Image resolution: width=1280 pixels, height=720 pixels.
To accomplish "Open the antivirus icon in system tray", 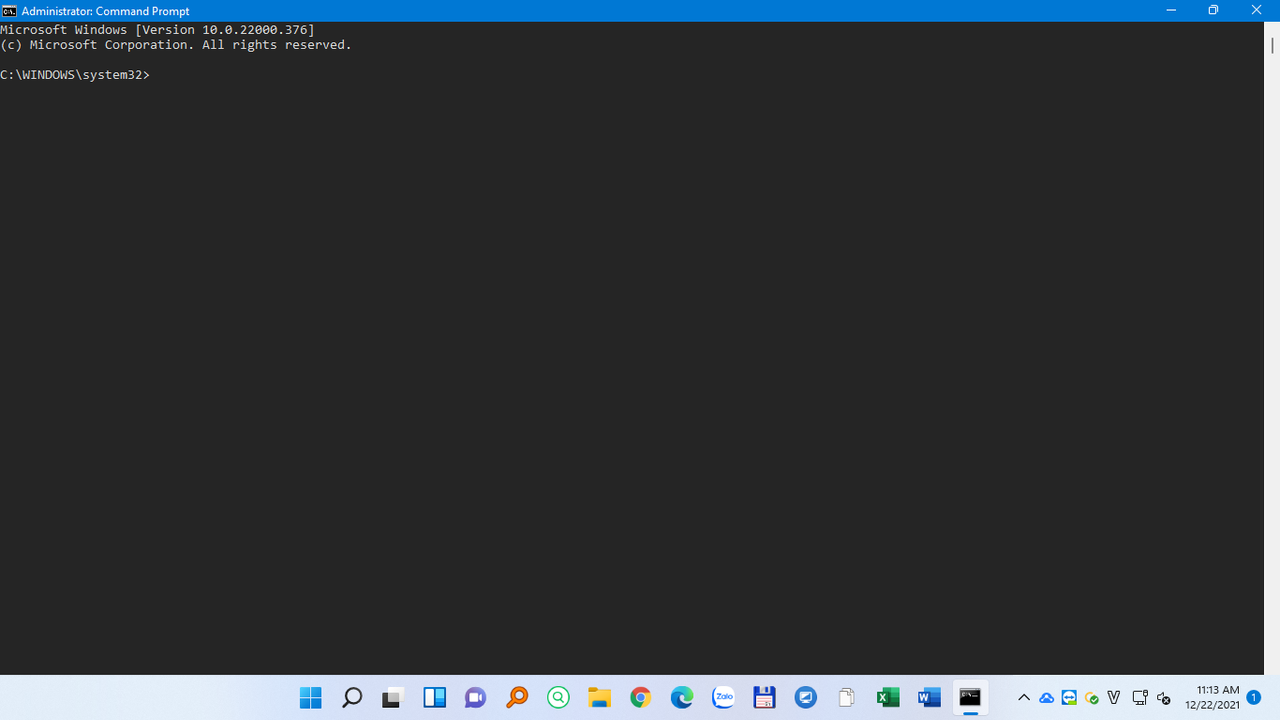I will click(1092, 697).
